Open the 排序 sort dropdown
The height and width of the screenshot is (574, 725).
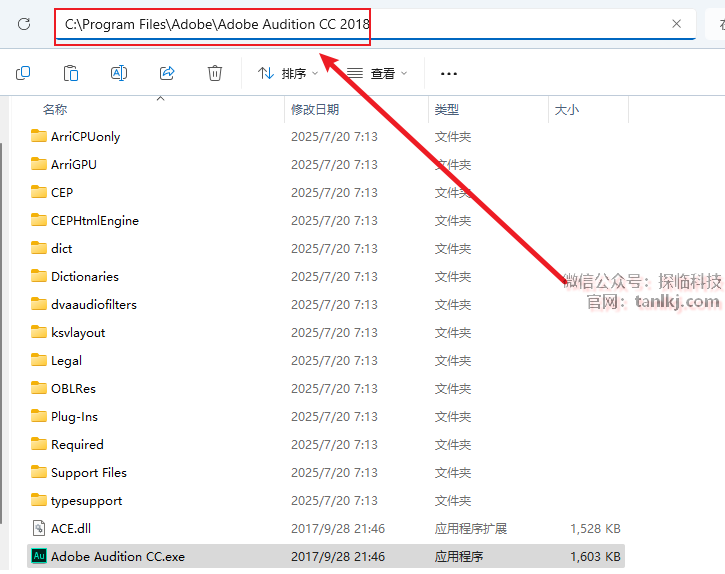[288, 73]
